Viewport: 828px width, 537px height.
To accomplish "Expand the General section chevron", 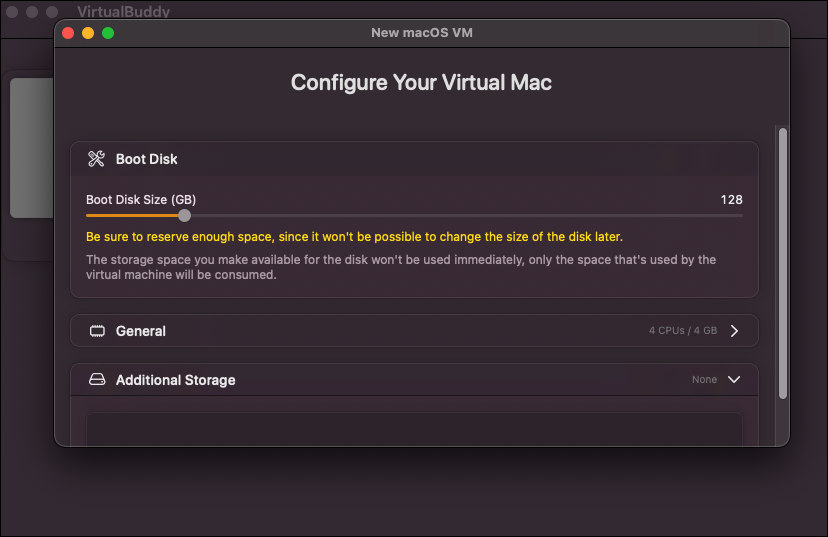I will point(734,331).
